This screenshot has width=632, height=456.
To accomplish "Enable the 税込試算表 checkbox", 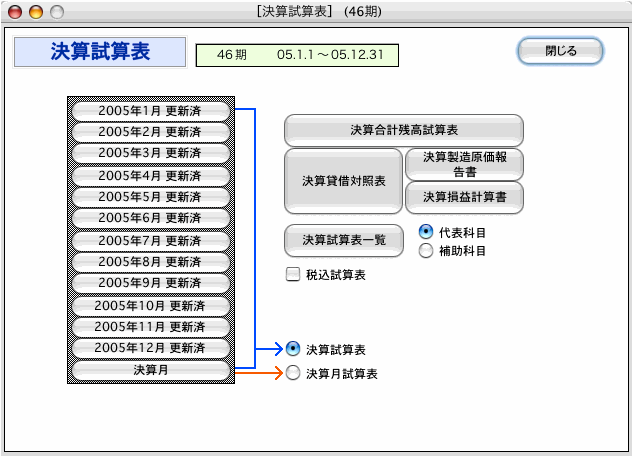I will [x=293, y=274].
